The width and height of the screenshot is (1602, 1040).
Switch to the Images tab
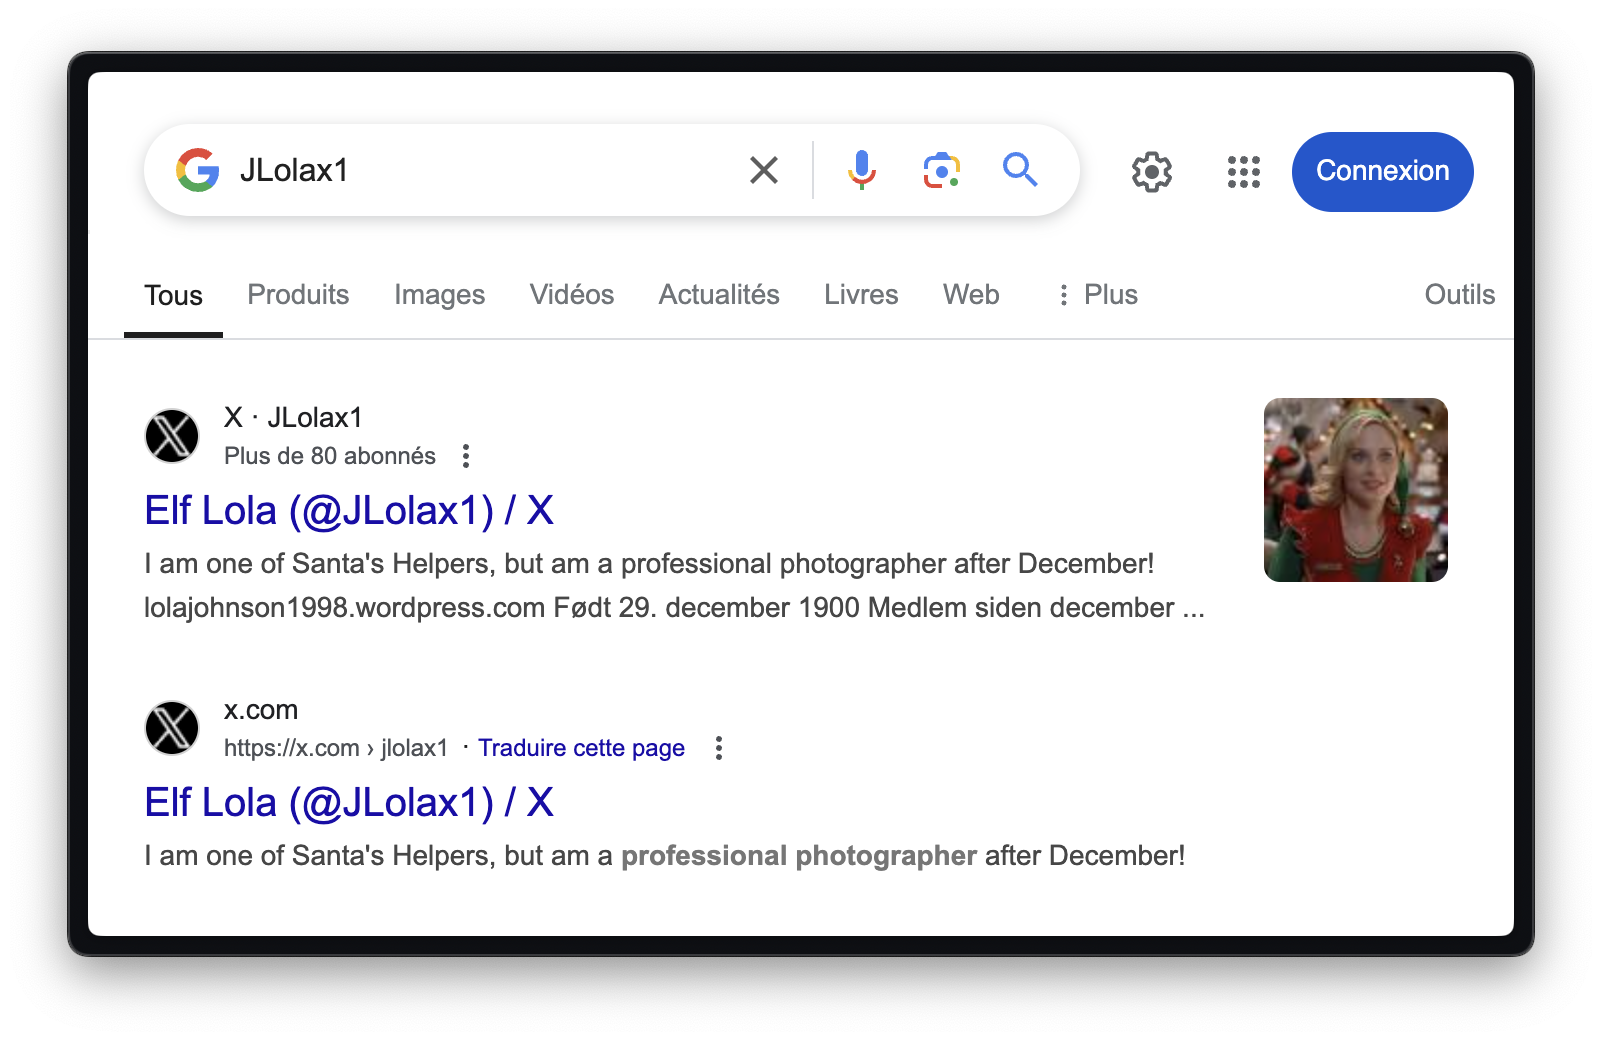(439, 295)
